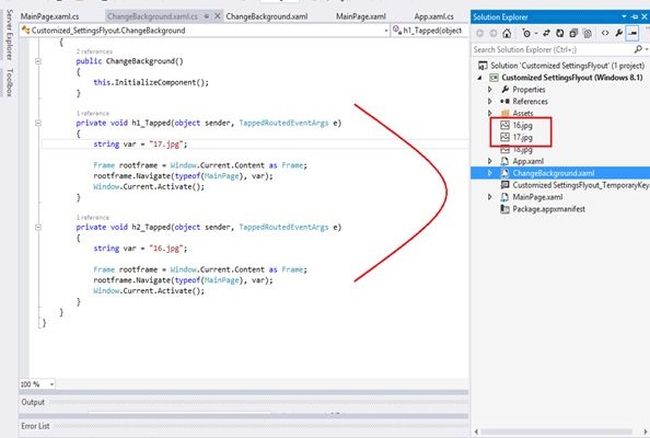
Task: Click "1 reference" above h1_Tapped
Action: (x=92, y=113)
